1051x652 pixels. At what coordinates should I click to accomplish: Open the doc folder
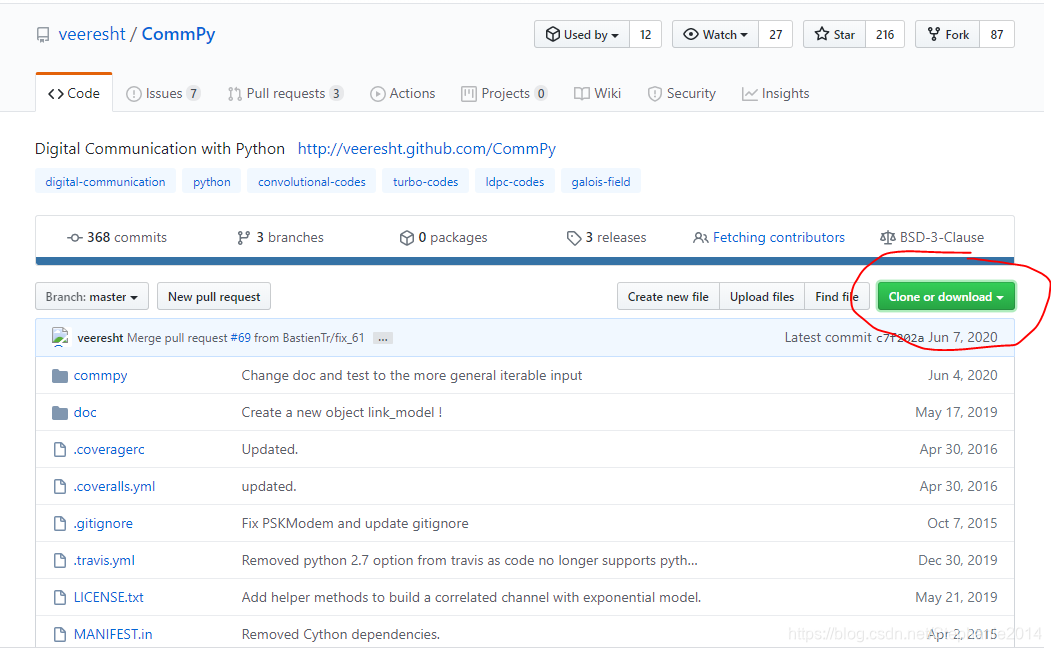85,412
